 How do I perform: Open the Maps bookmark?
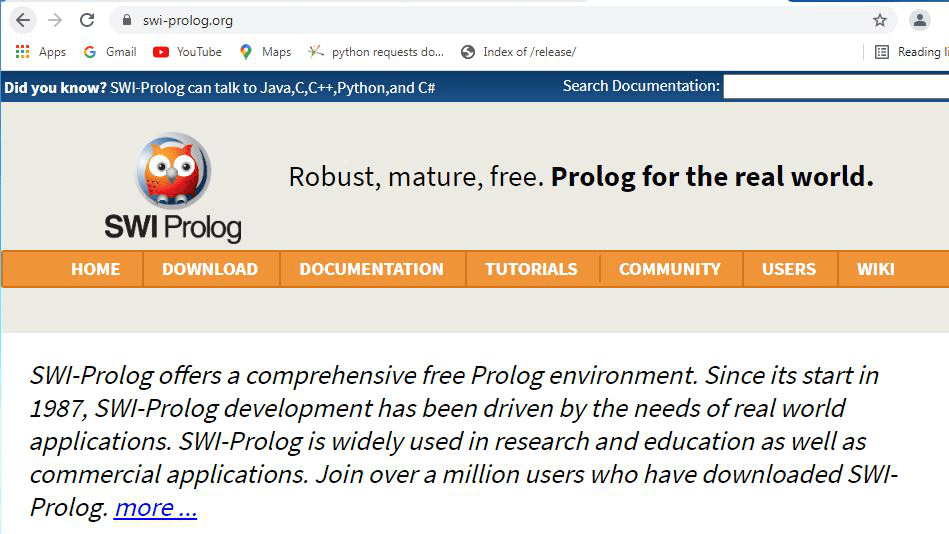[265, 52]
